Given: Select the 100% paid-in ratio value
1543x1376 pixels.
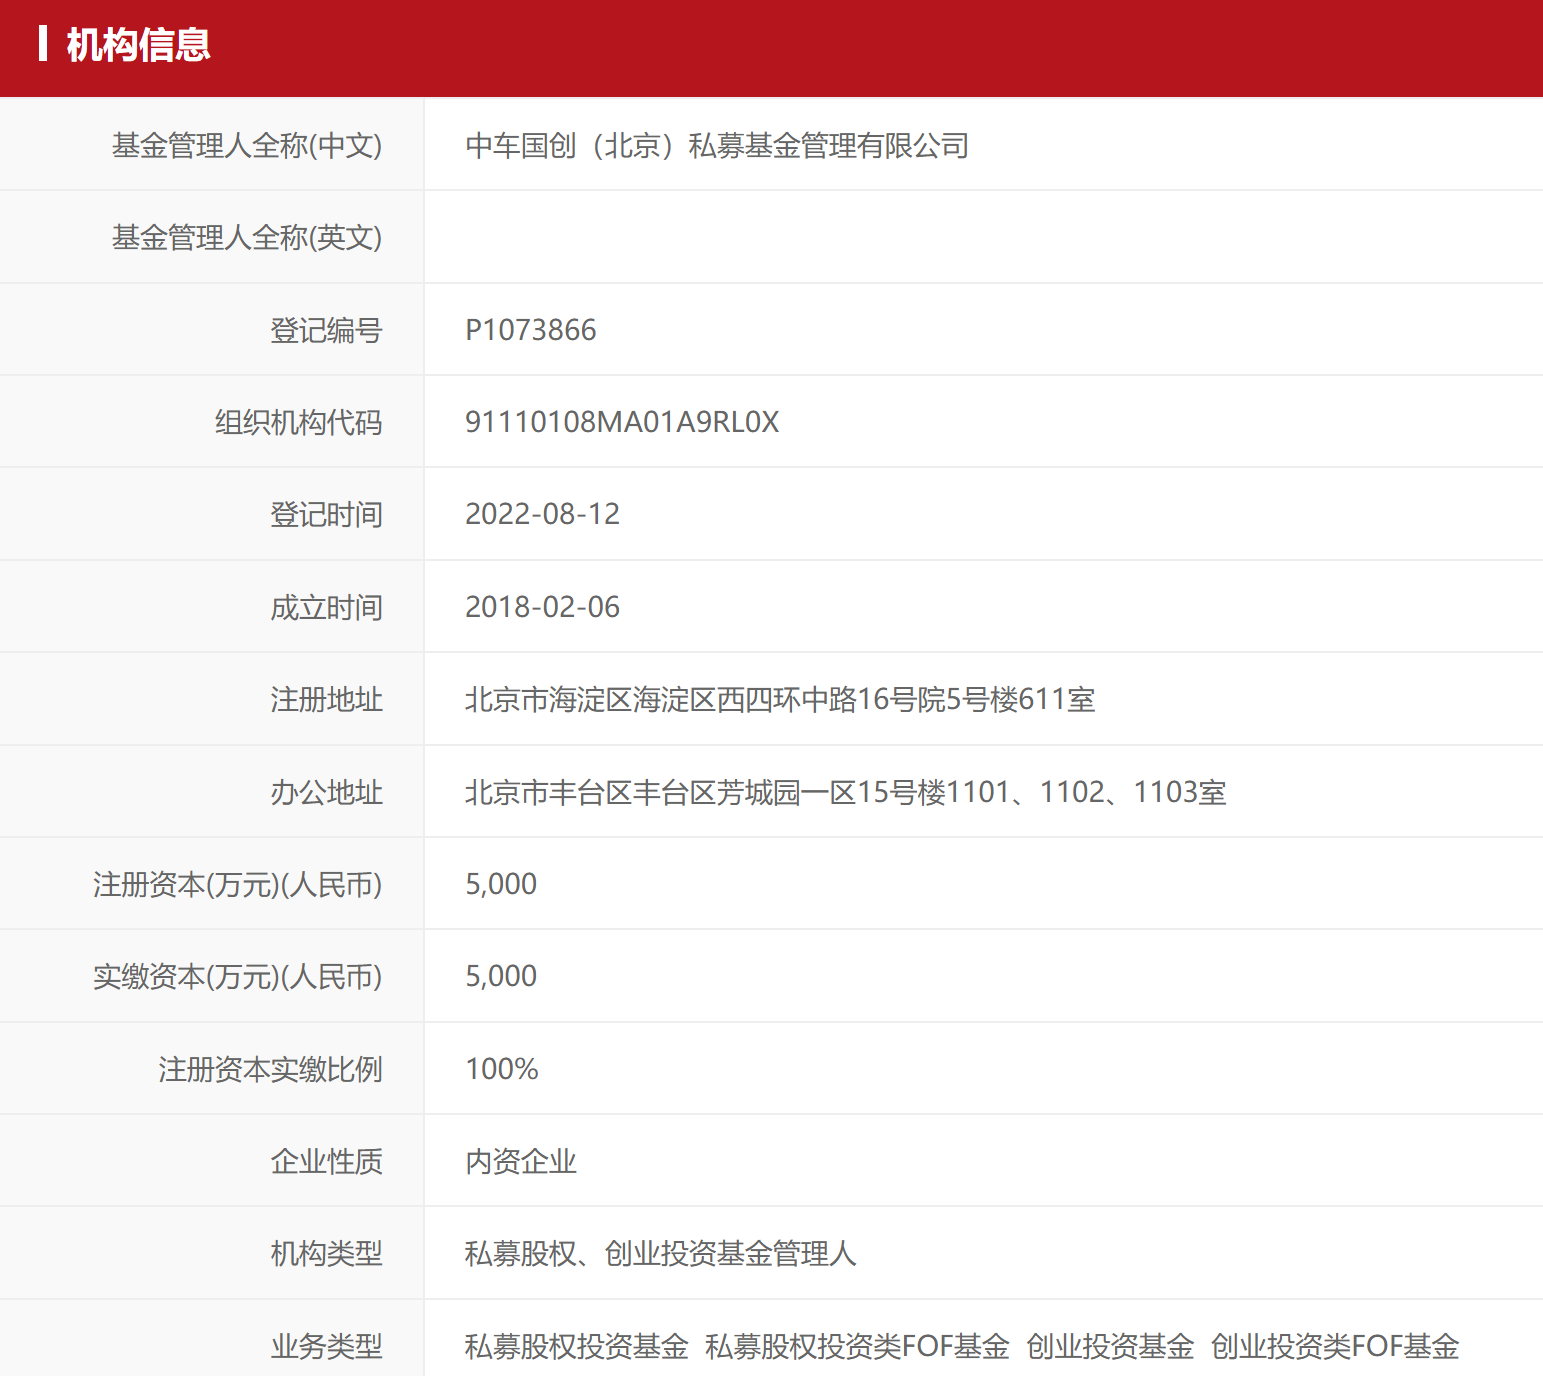Looking at the screenshot, I should click(502, 1069).
